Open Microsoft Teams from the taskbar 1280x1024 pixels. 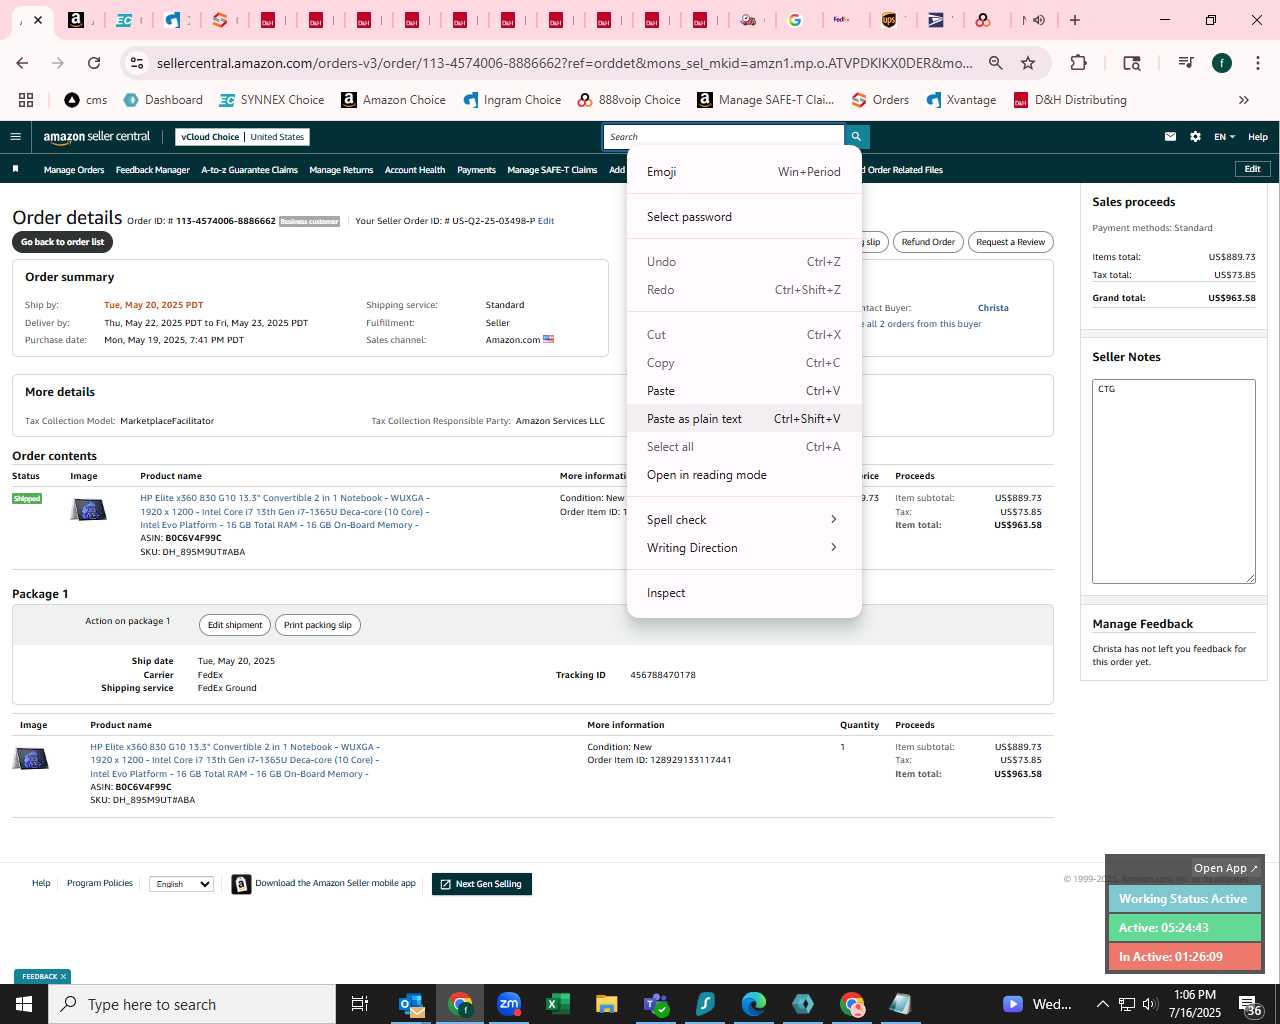click(656, 1004)
